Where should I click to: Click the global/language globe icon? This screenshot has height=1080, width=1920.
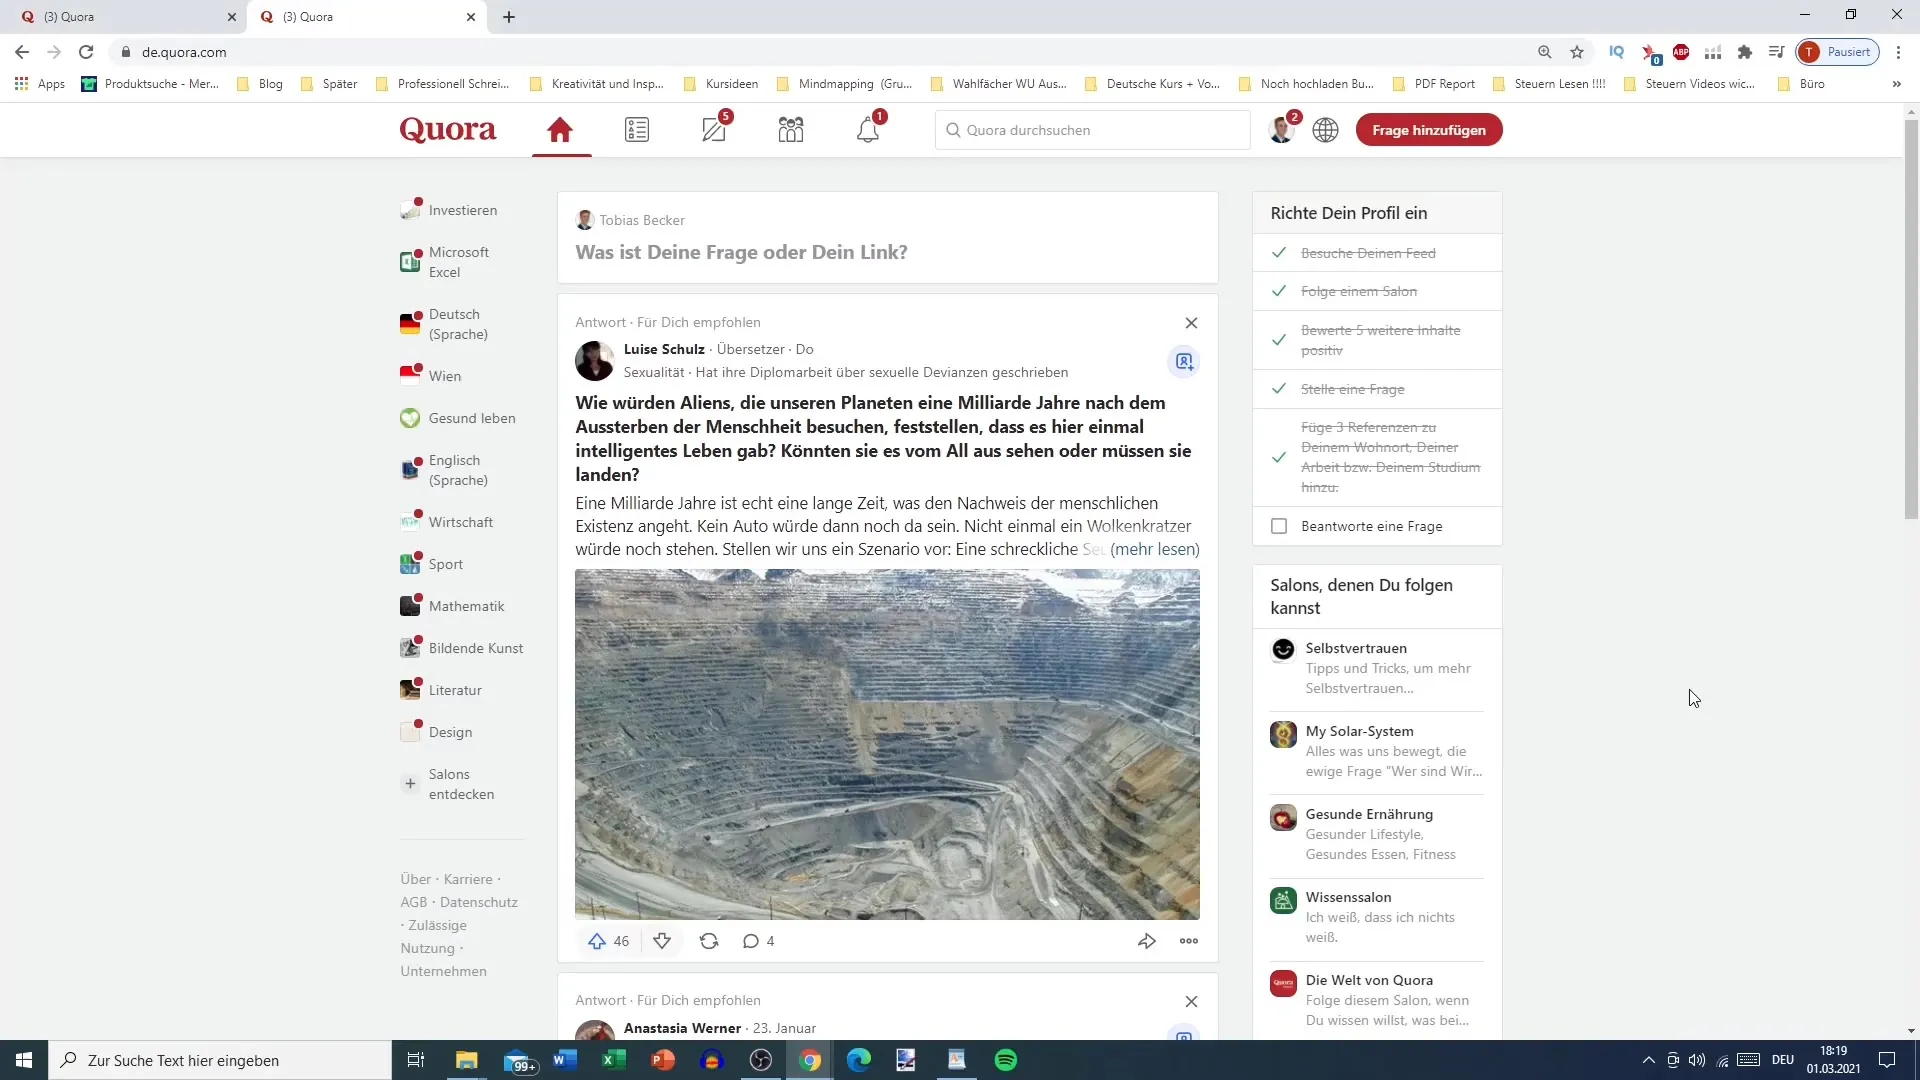coord(1325,129)
